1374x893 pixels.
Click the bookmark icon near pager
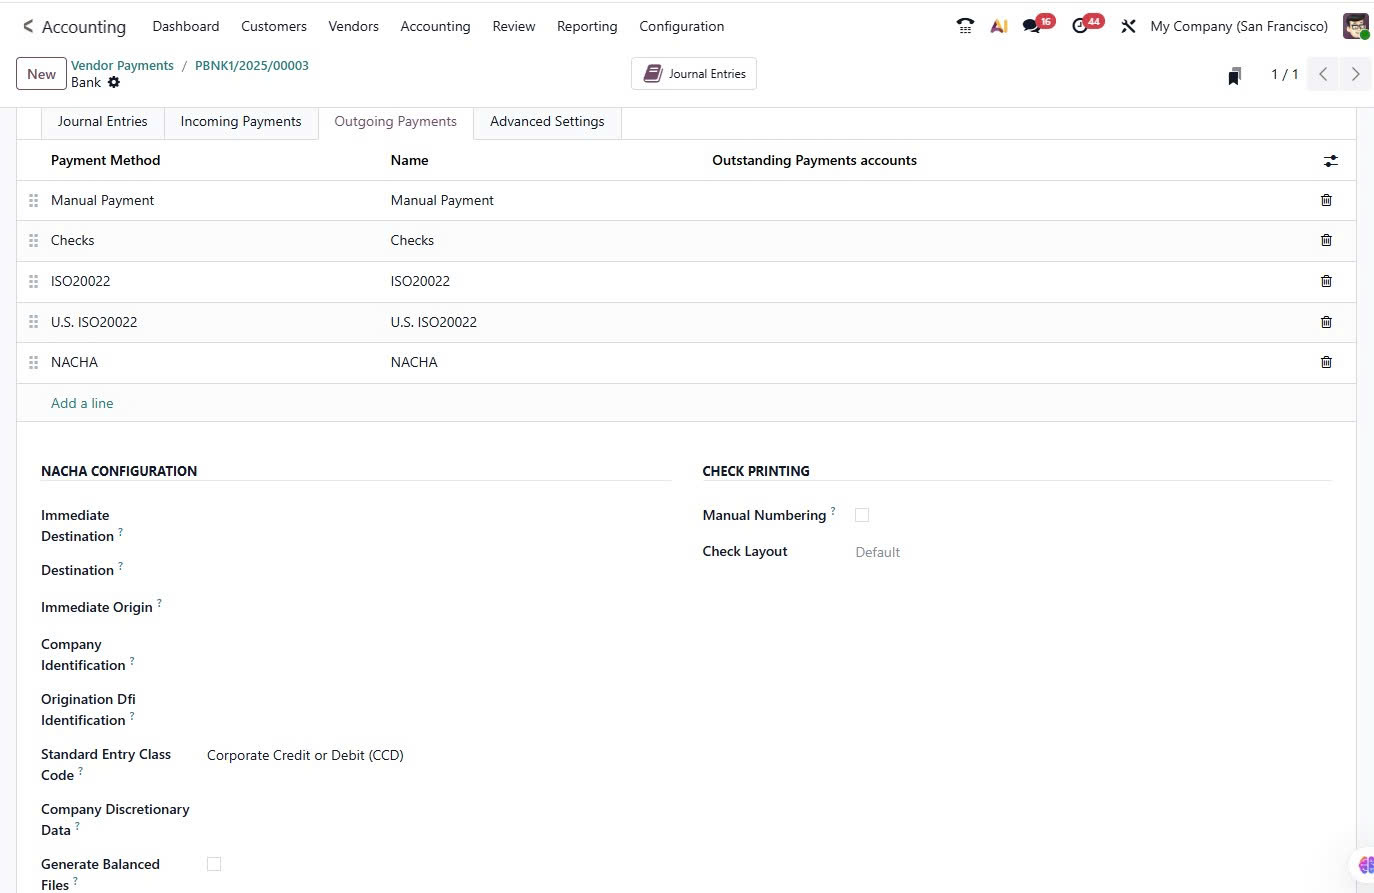point(1235,76)
